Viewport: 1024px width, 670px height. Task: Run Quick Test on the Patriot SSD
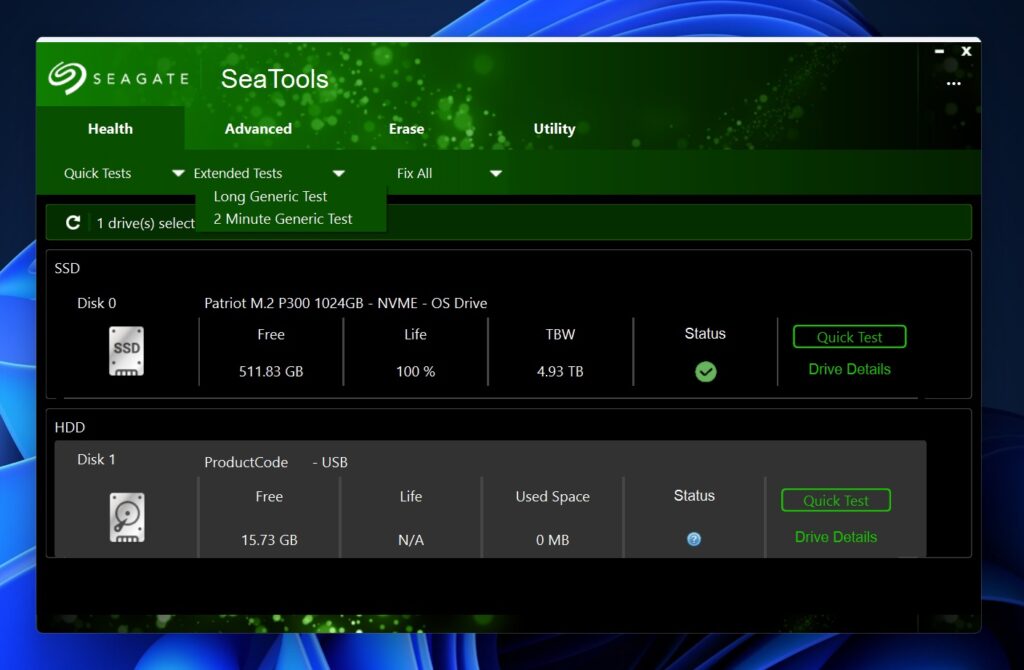(x=848, y=336)
